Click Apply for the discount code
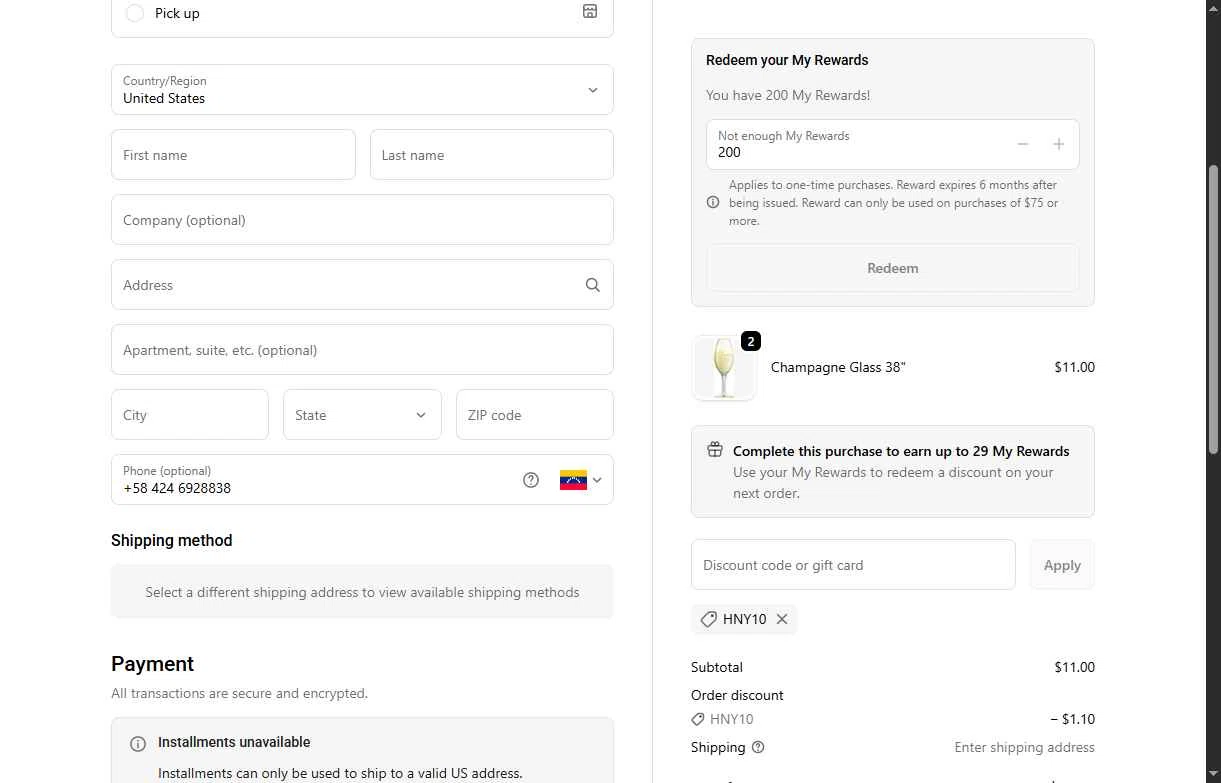The width and height of the screenshot is (1221, 783). [1062, 565]
